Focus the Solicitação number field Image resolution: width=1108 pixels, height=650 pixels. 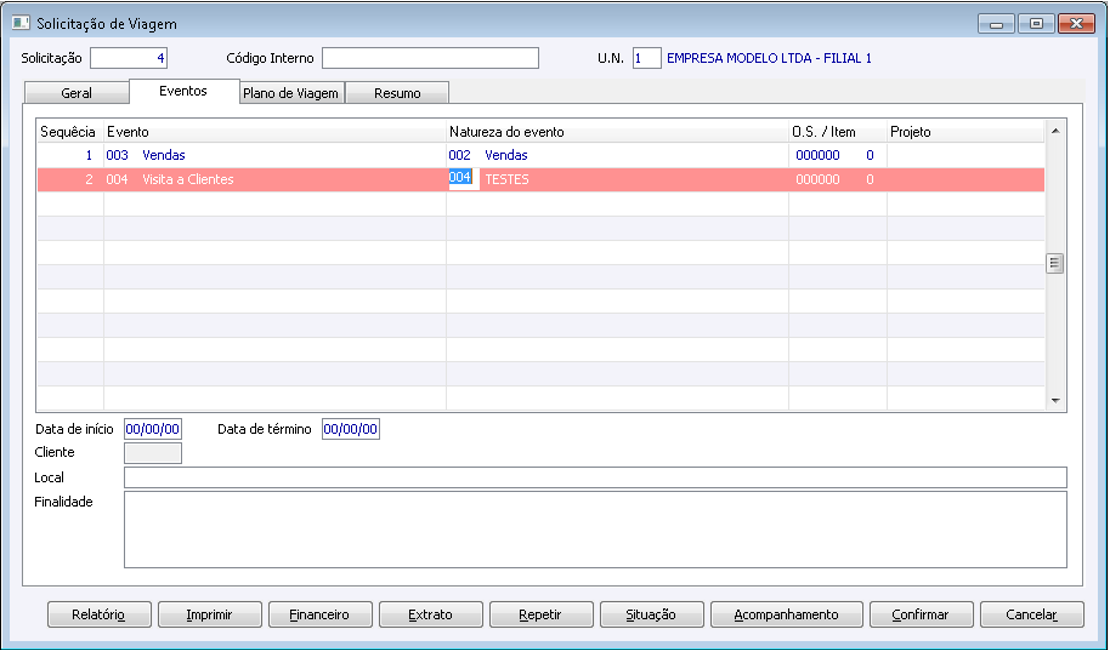click(x=129, y=58)
